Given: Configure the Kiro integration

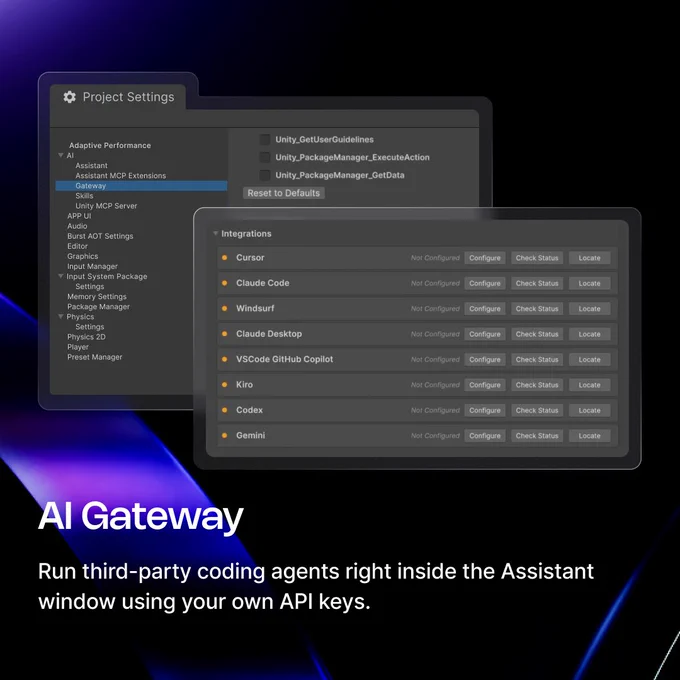Looking at the screenshot, I should pos(485,385).
